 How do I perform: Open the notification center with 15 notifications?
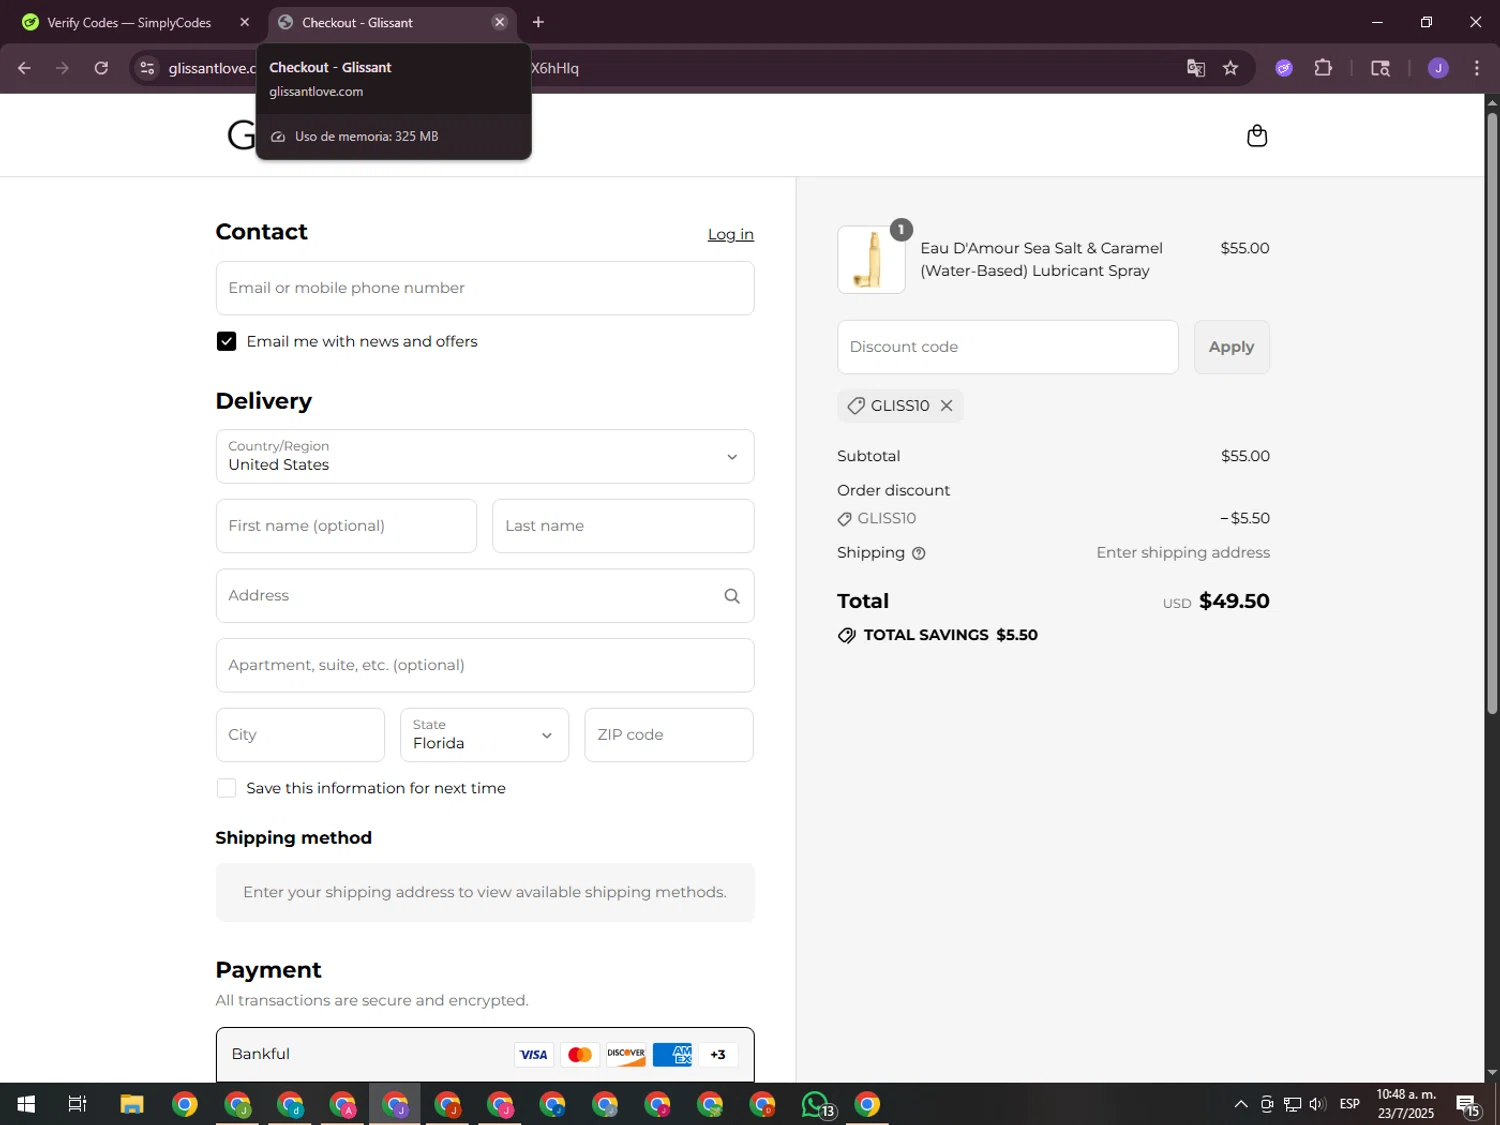pyautogui.click(x=1468, y=1105)
